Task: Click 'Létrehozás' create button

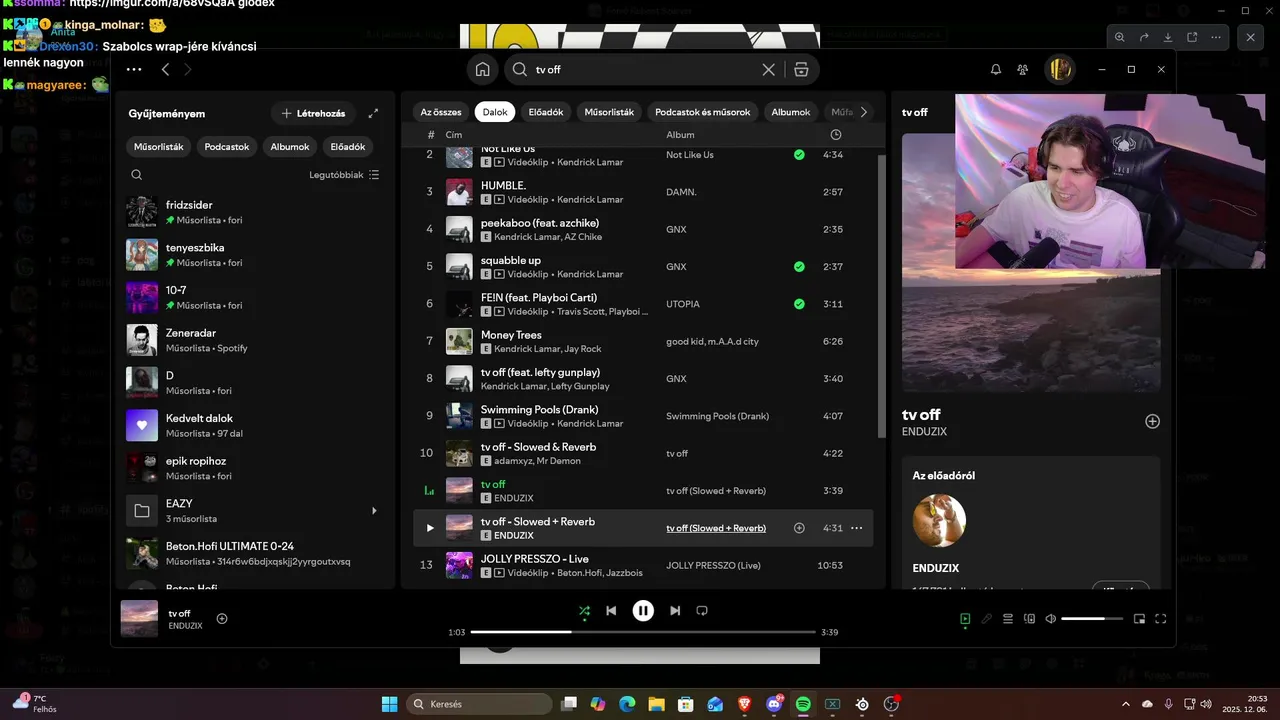Action: pyautogui.click(x=313, y=114)
